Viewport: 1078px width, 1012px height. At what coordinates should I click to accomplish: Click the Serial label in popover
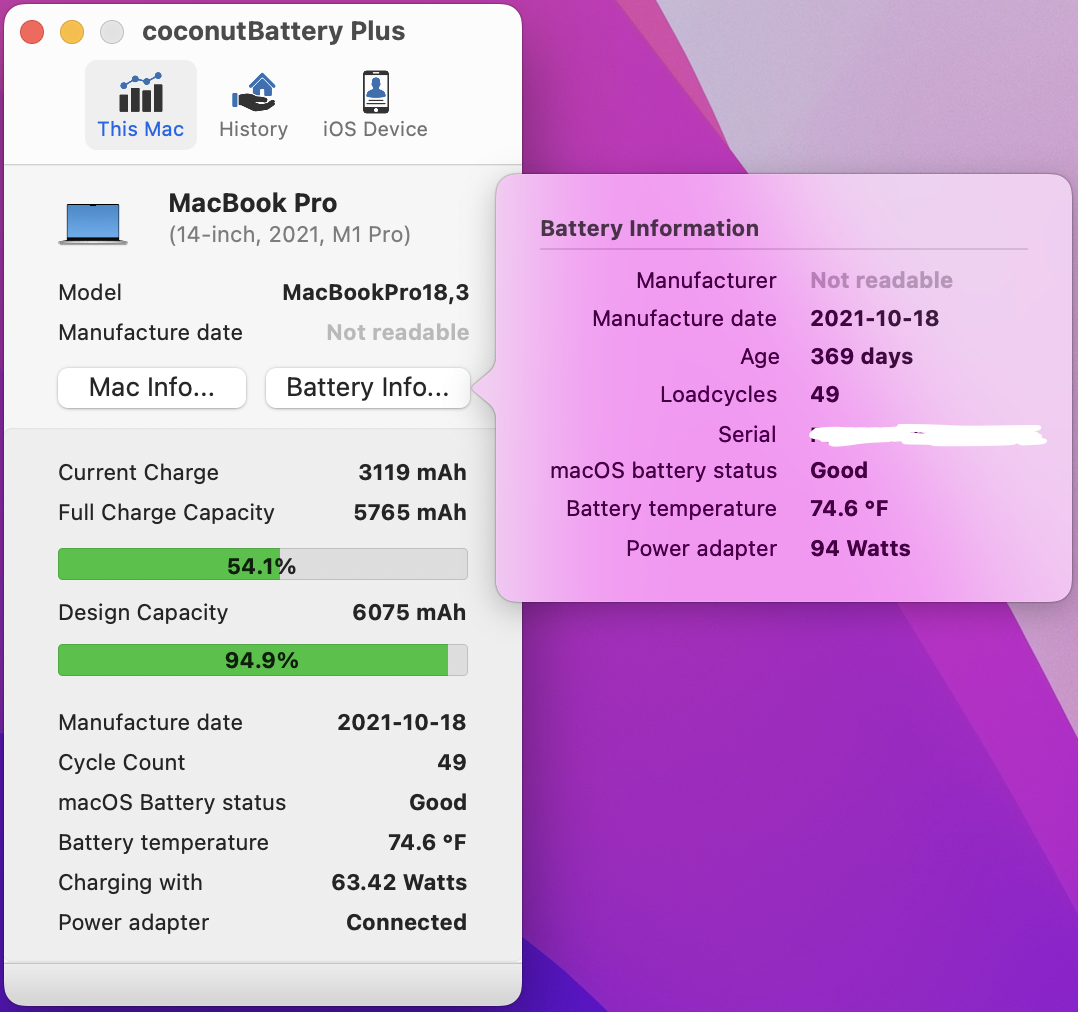coord(747,434)
